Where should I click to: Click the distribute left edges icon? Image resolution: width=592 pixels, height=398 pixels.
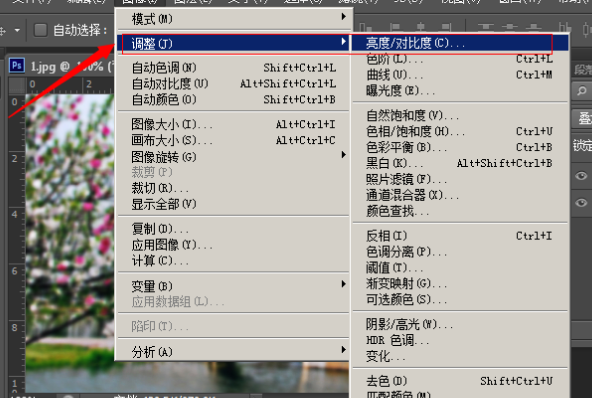click(565, 27)
